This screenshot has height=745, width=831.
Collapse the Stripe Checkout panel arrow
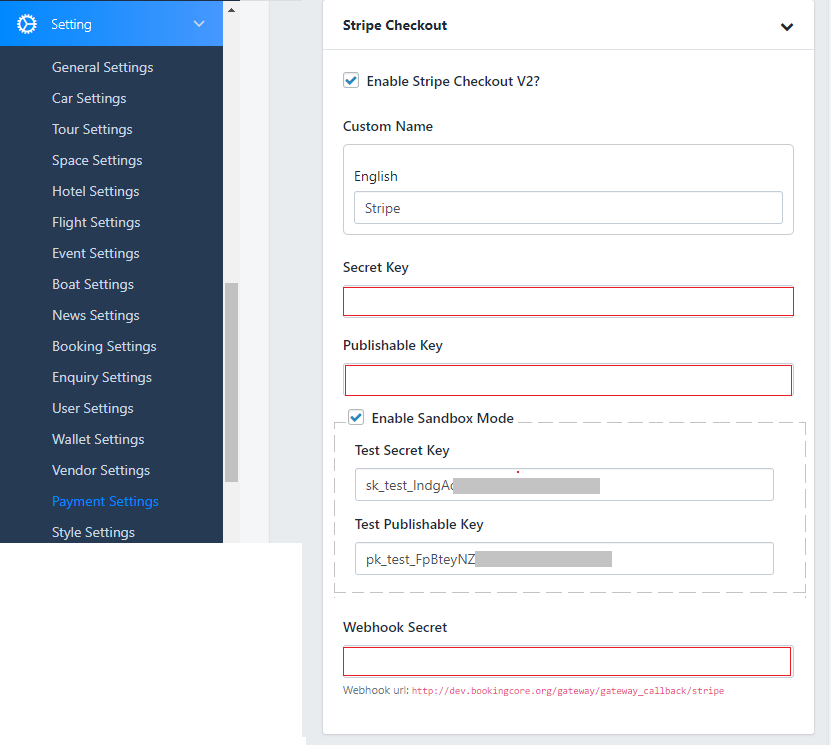787,27
